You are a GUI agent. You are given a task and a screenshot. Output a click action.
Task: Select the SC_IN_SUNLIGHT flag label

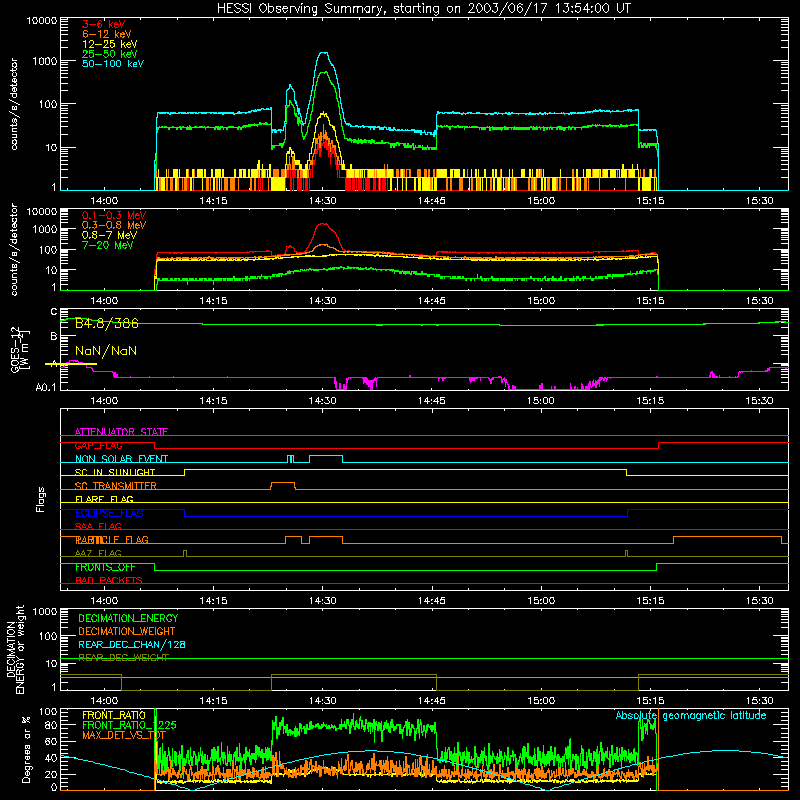point(115,472)
